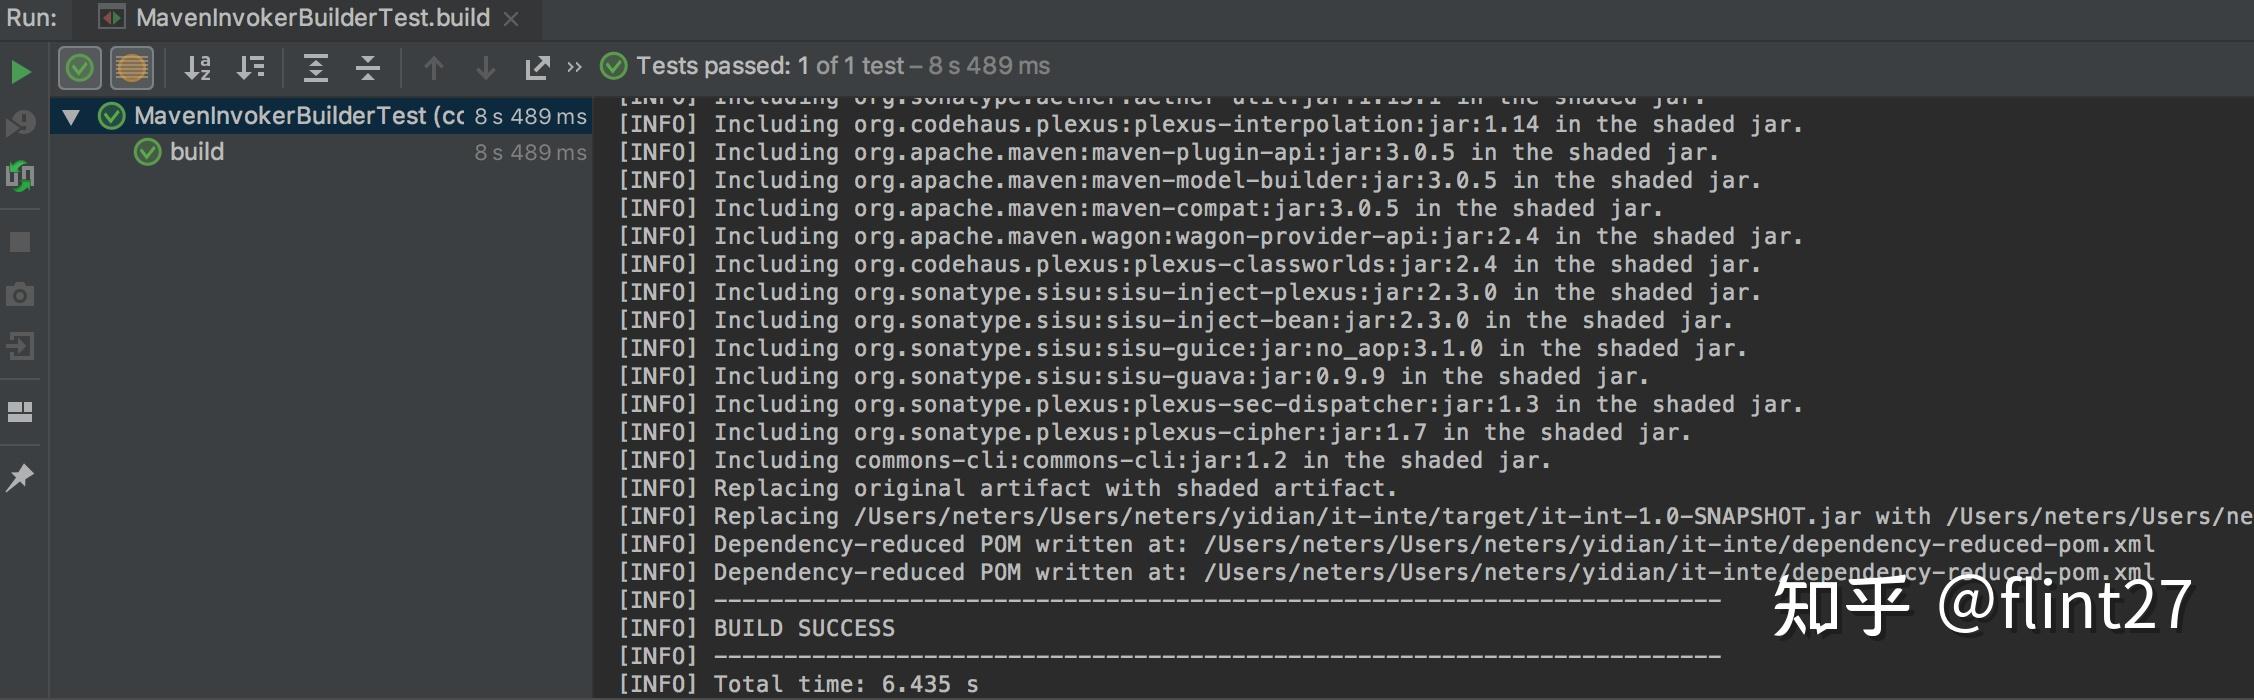Sort tests alphabetically

pos(197,68)
